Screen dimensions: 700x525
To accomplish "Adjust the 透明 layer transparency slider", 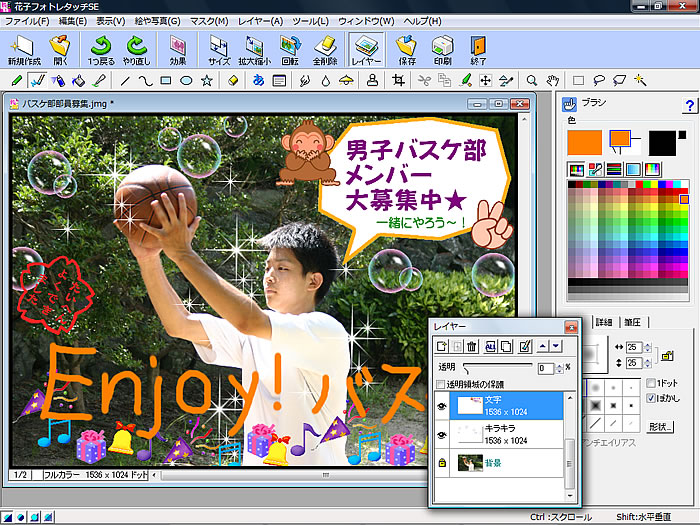I will 498,367.
